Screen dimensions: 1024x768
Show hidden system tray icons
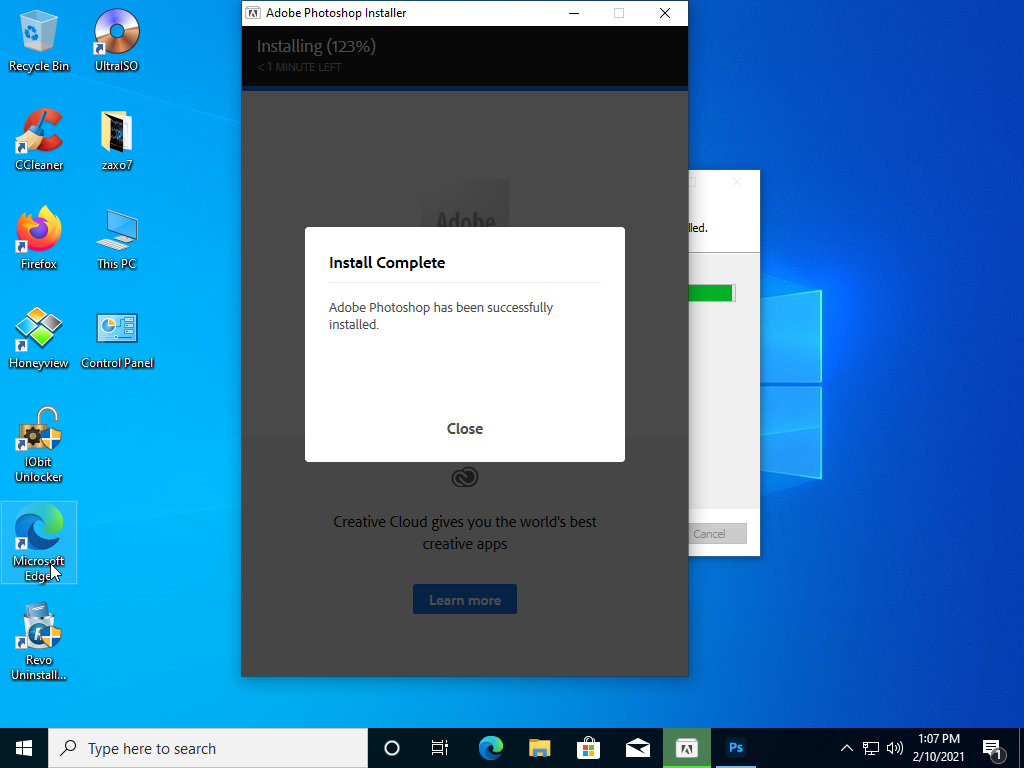[846, 748]
